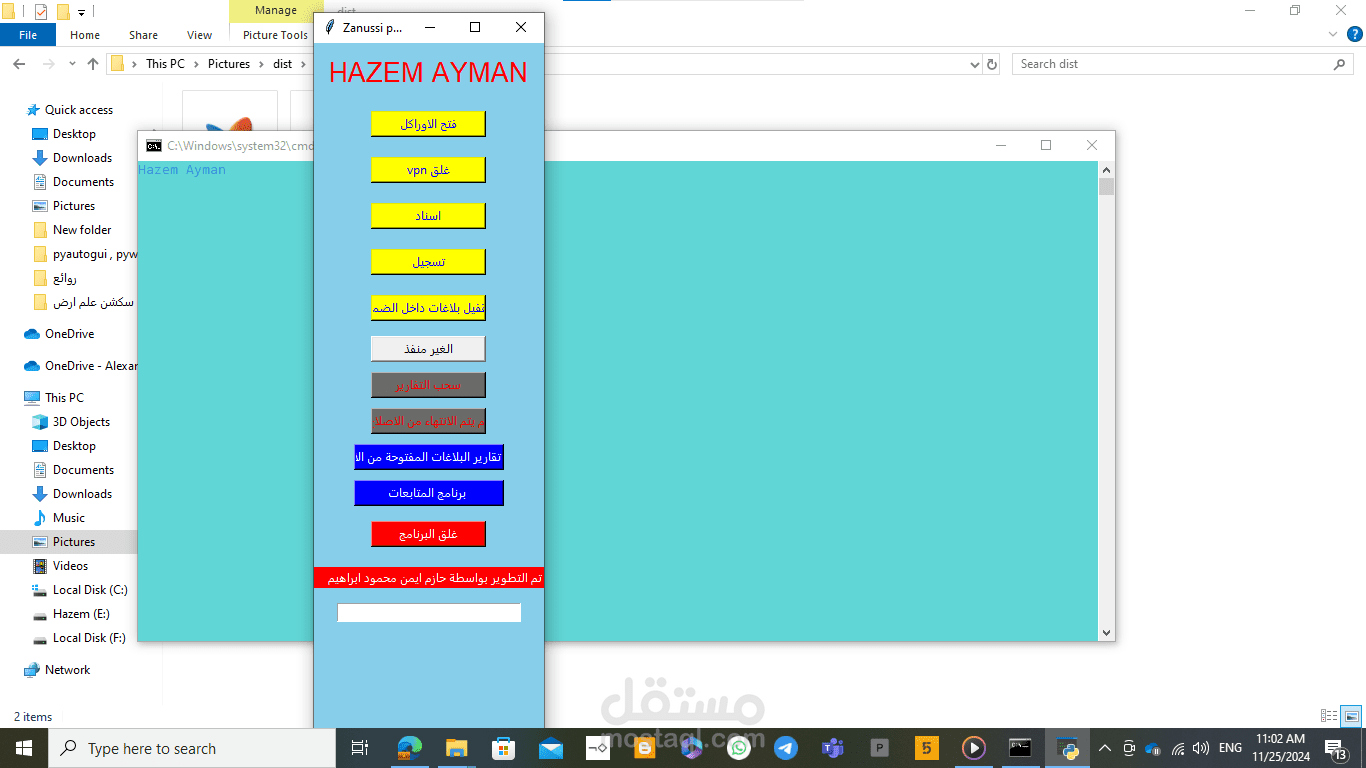The height and width of the screenshot is (768, 1366).
Task: Open the notification center icon
Action: [x=1336, y=749]
